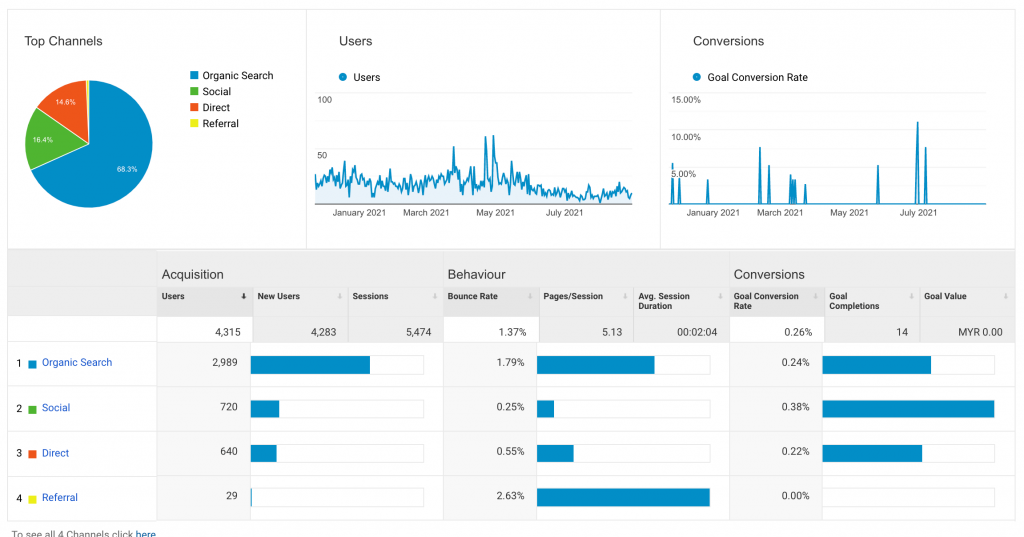The width and height of the screenshot is (1024, 537).
Task: Click the Goal Conversion Rate legend dot
Action: point(697,77)
